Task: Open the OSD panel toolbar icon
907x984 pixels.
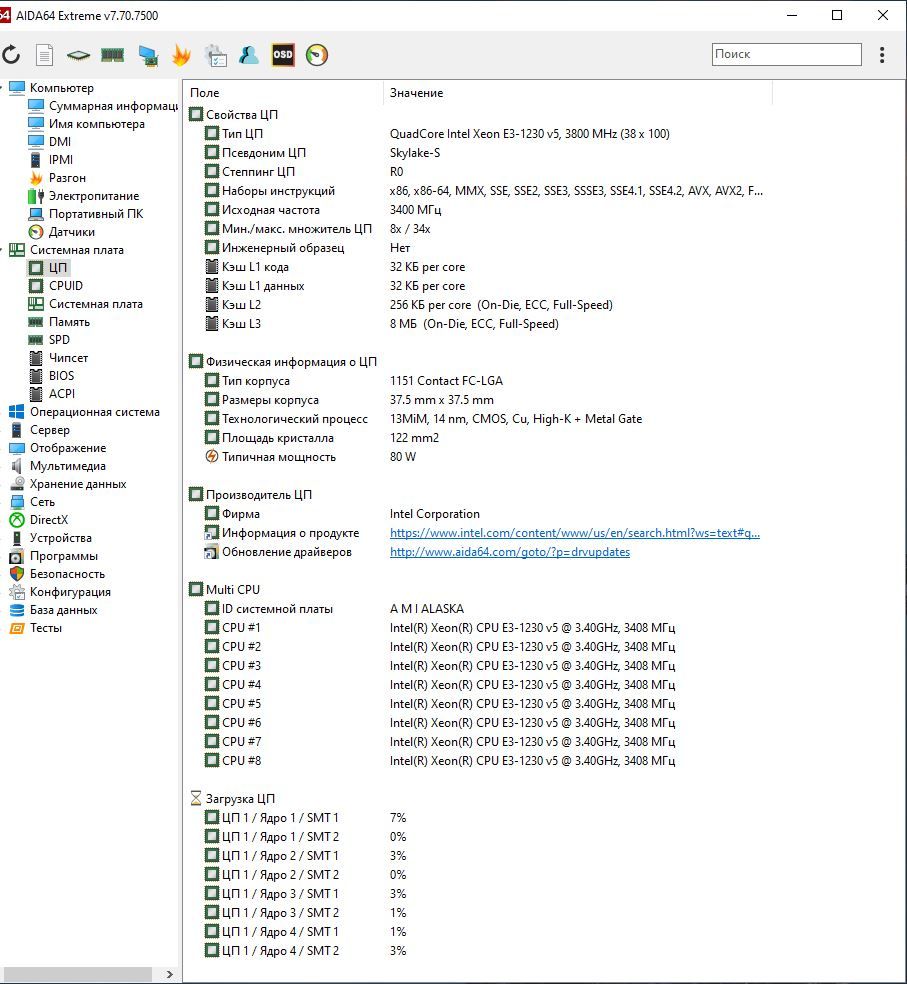Action: pos(283,55)
